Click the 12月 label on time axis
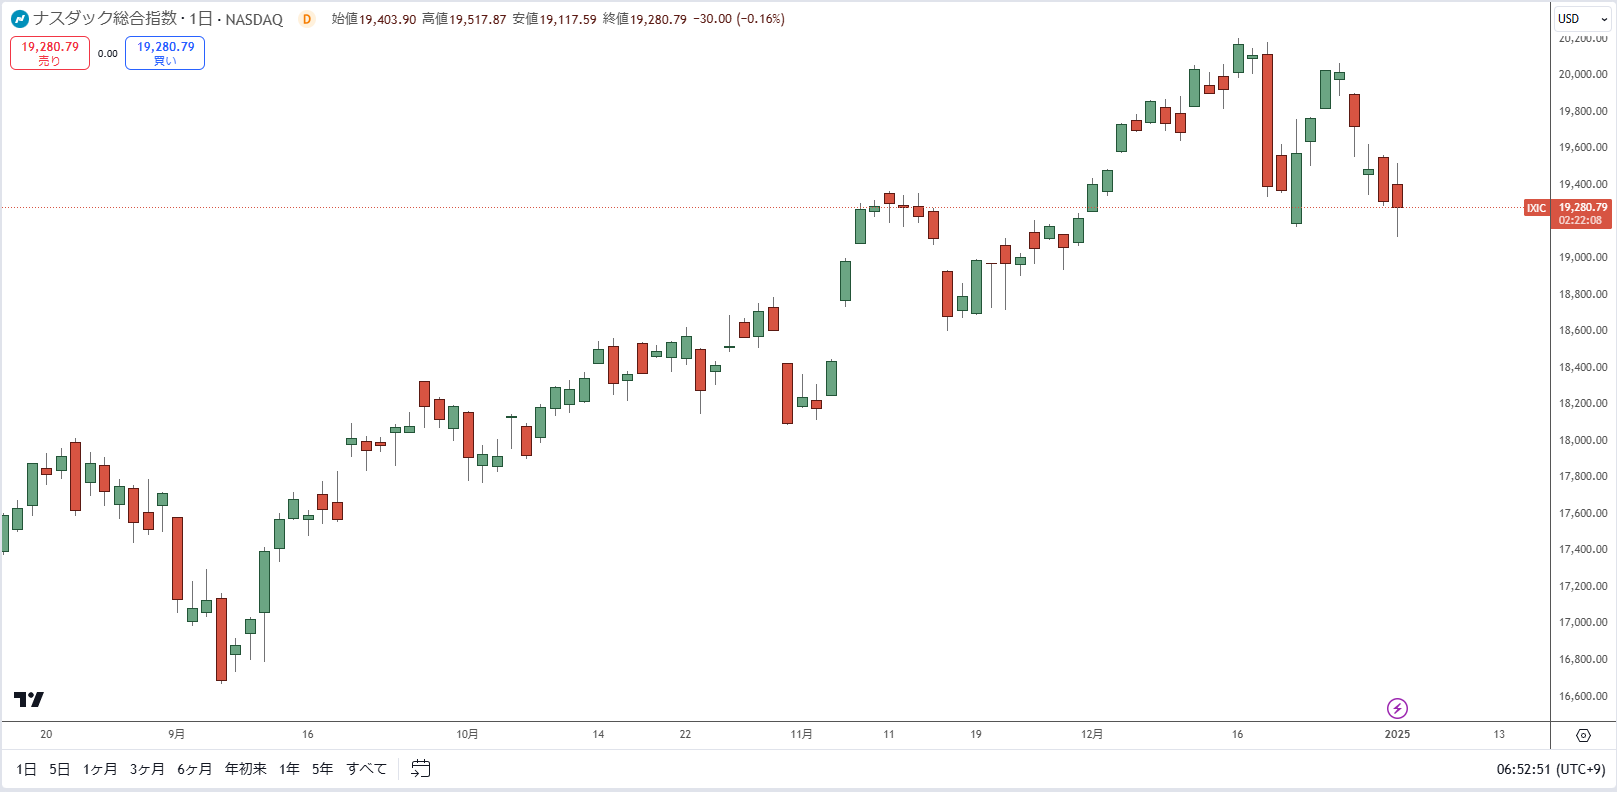The image size is (1617, 792). tap(1092, 734)
